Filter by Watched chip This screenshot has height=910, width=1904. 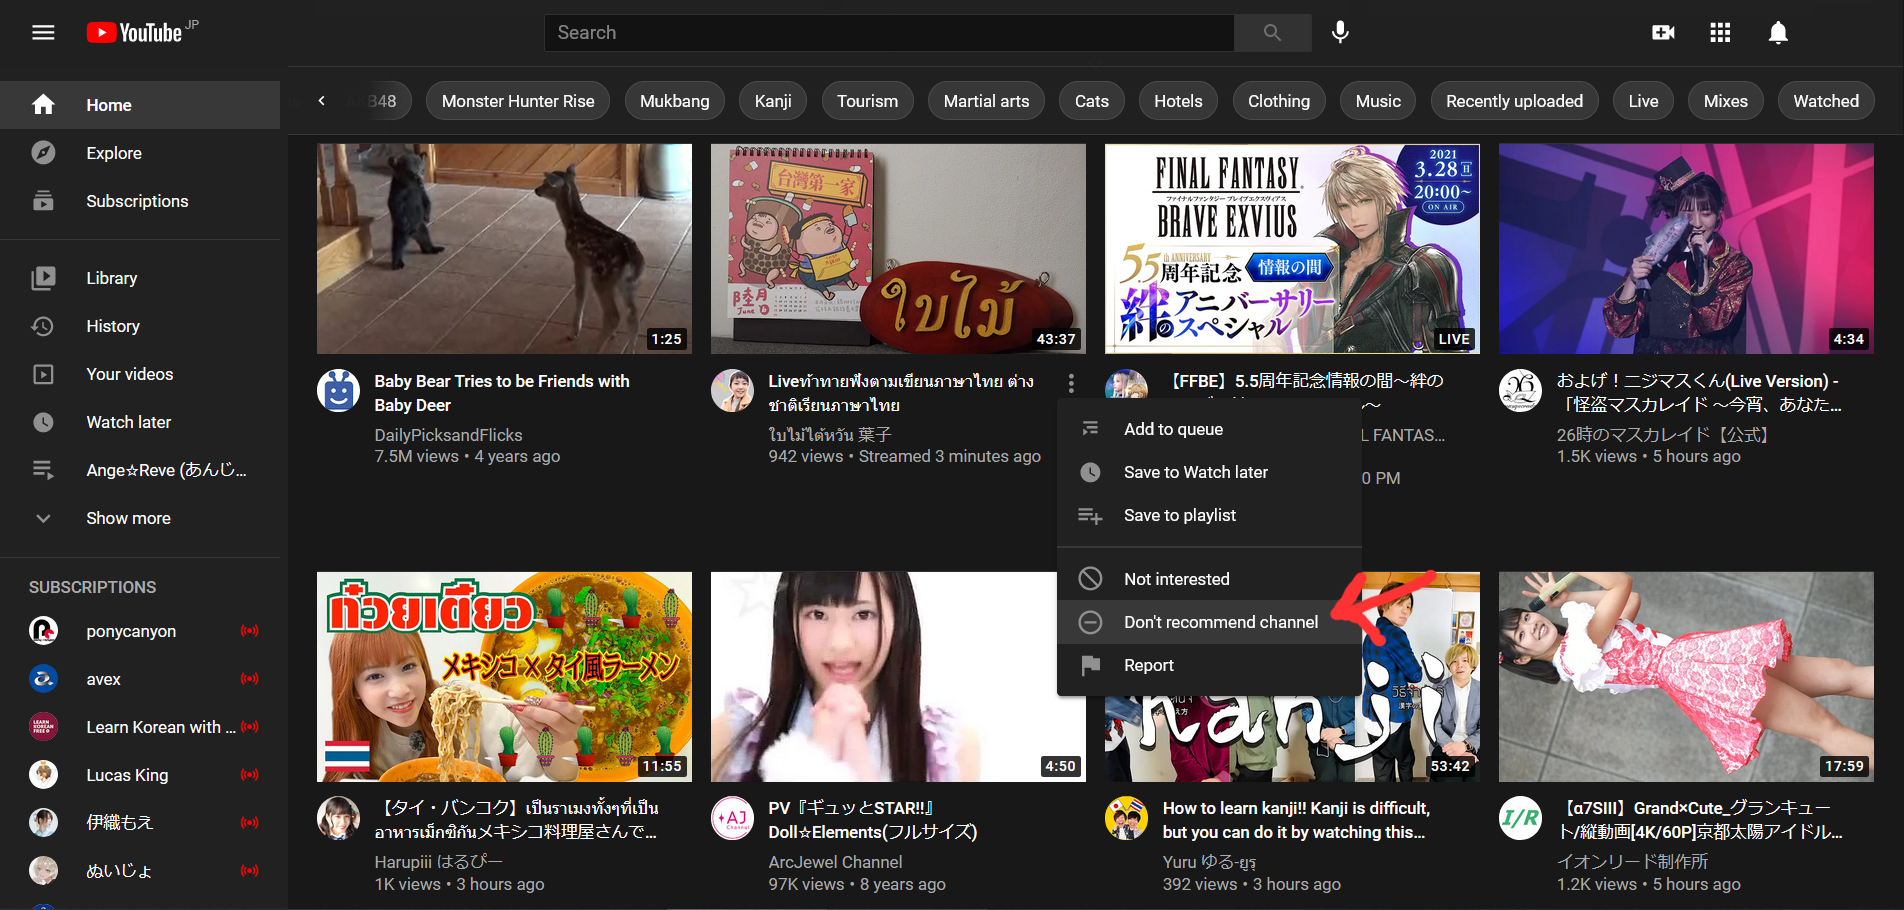coord(1826,101)
